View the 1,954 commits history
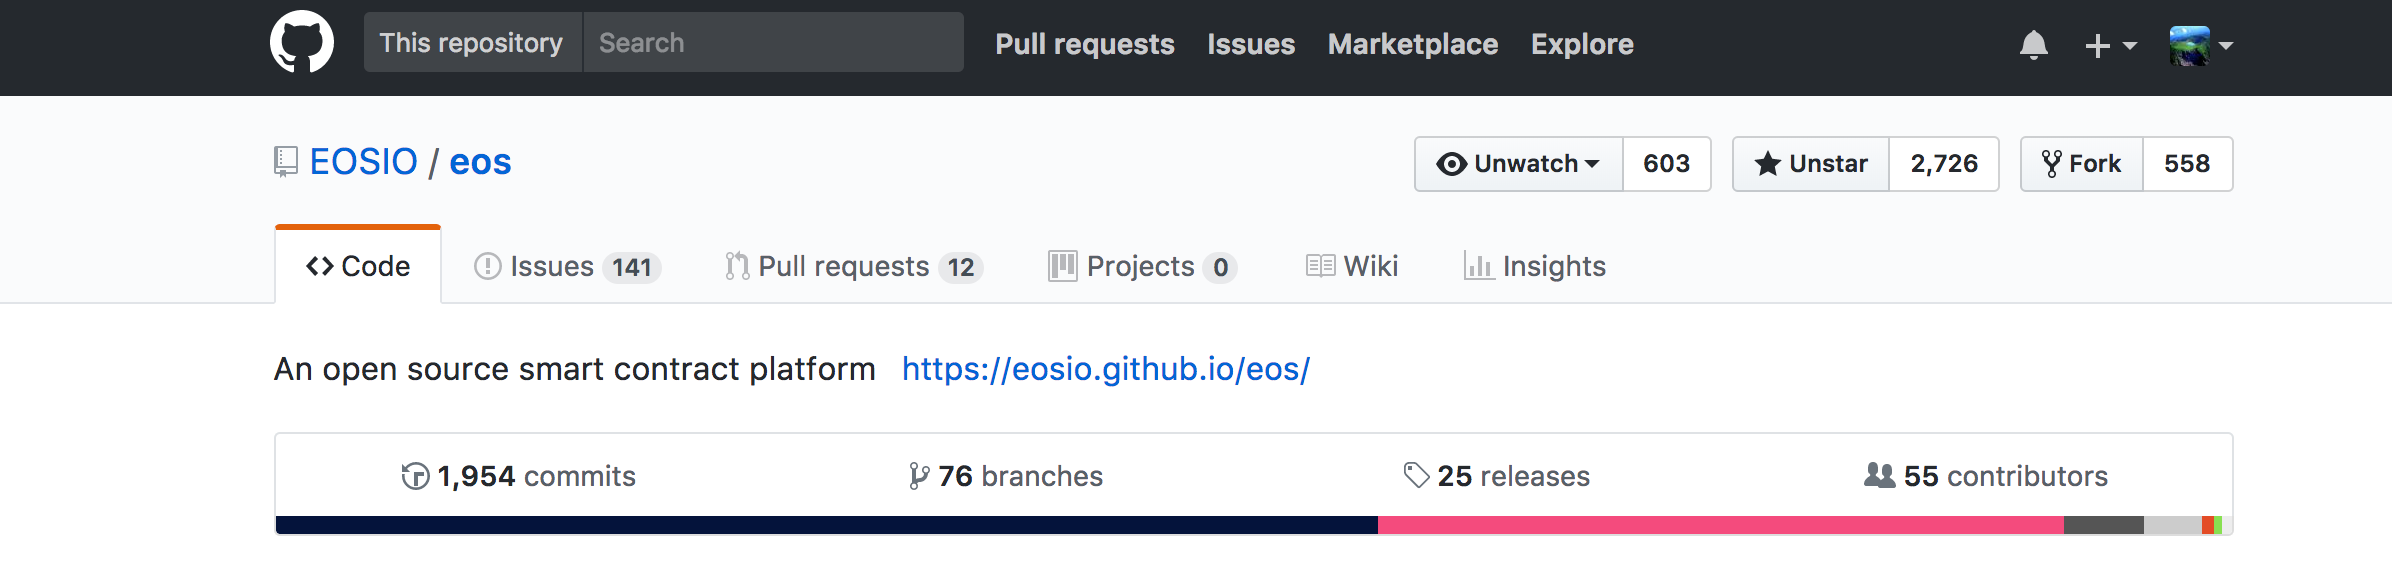Image resolution: width=2392 pixels, height=566 pixels. coord(518,476)
